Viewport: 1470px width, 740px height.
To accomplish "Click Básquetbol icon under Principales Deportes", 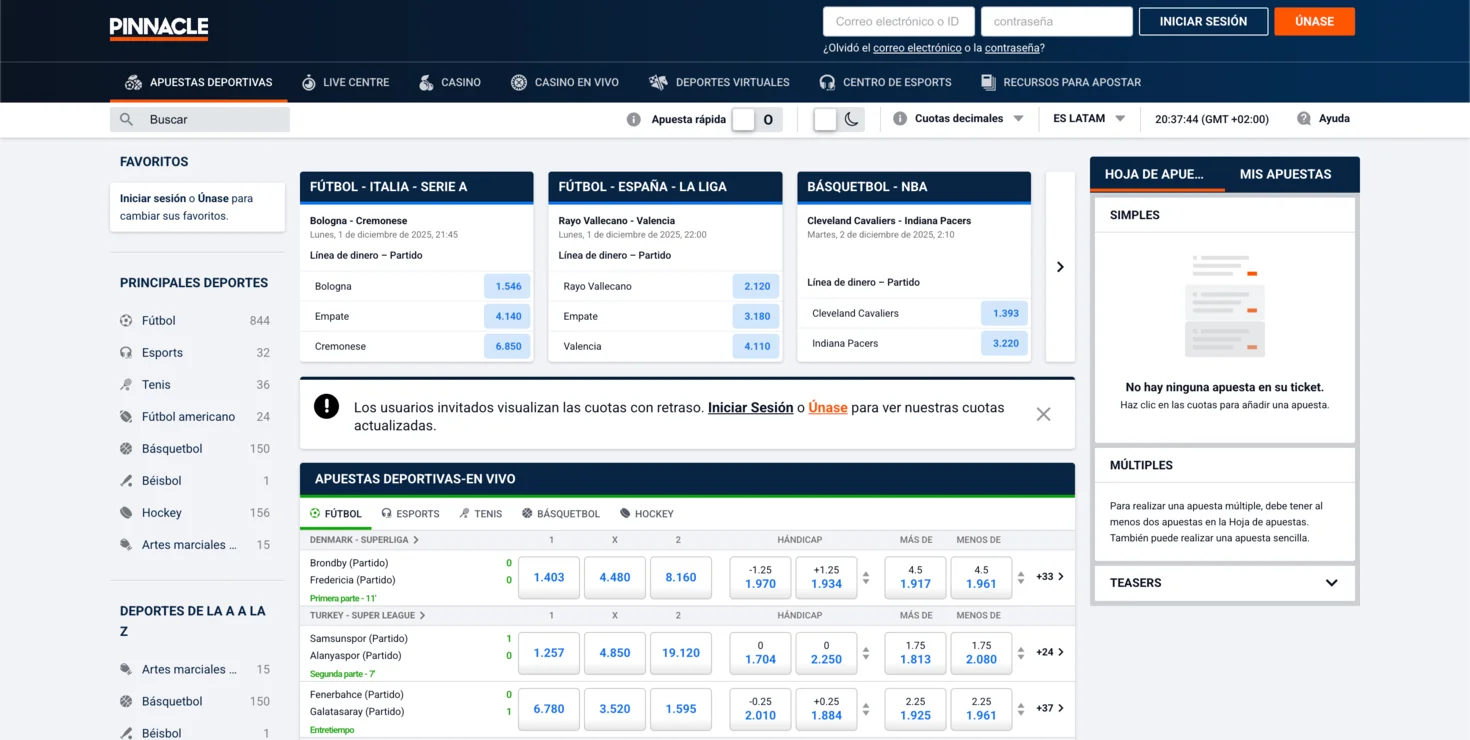I will pyautogui.click(x=126, y=449).
